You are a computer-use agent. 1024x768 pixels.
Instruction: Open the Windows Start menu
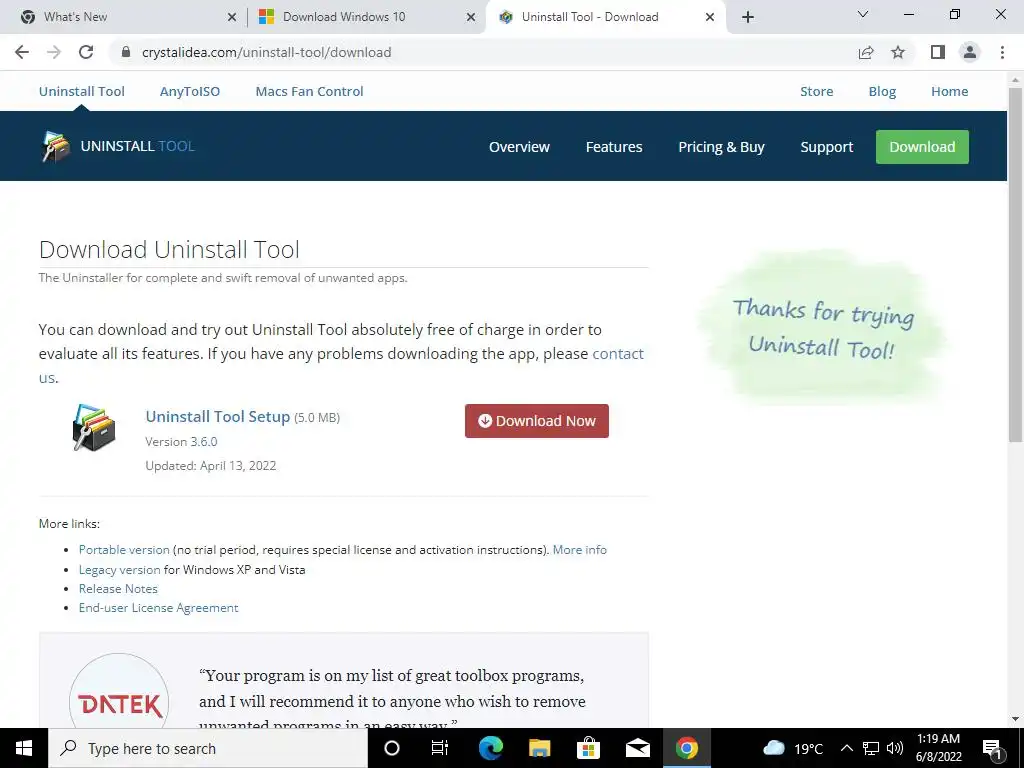[24, 748]
